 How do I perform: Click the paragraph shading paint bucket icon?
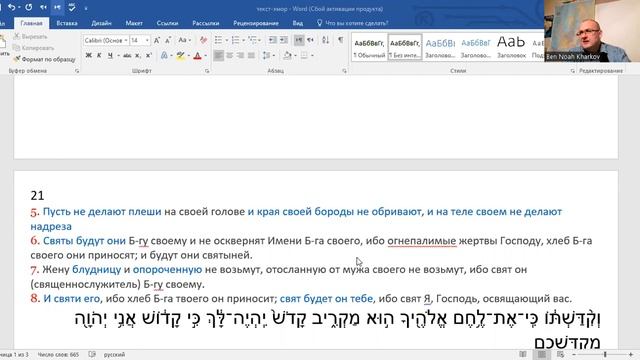click(x=287, y=55)
